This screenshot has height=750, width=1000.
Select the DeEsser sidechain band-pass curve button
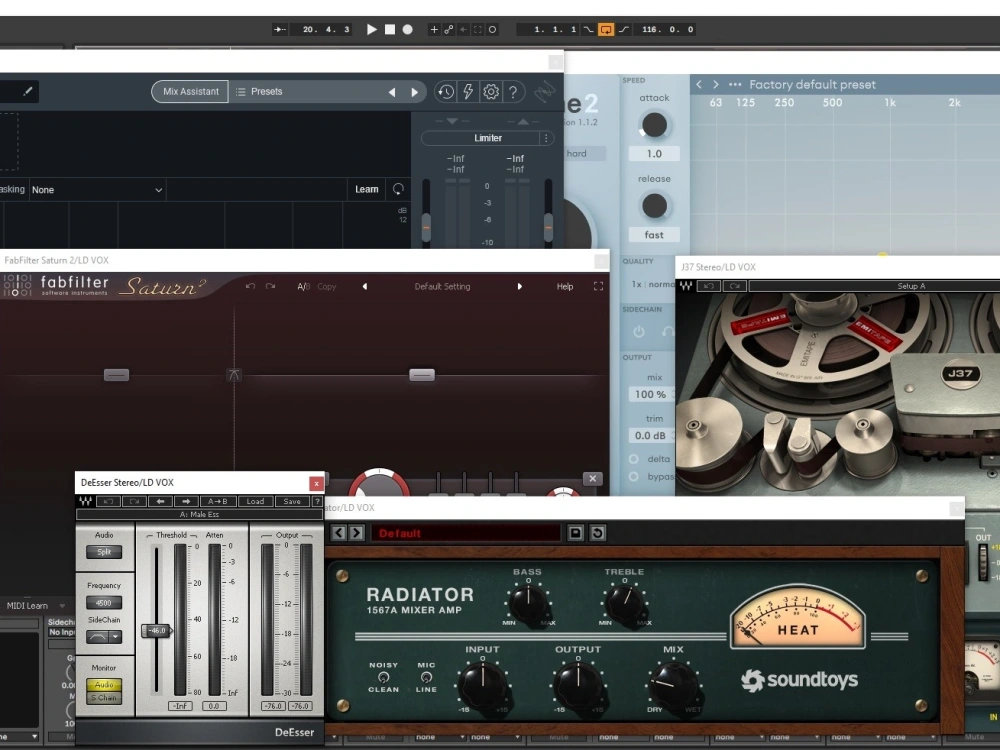click(98, 636)
